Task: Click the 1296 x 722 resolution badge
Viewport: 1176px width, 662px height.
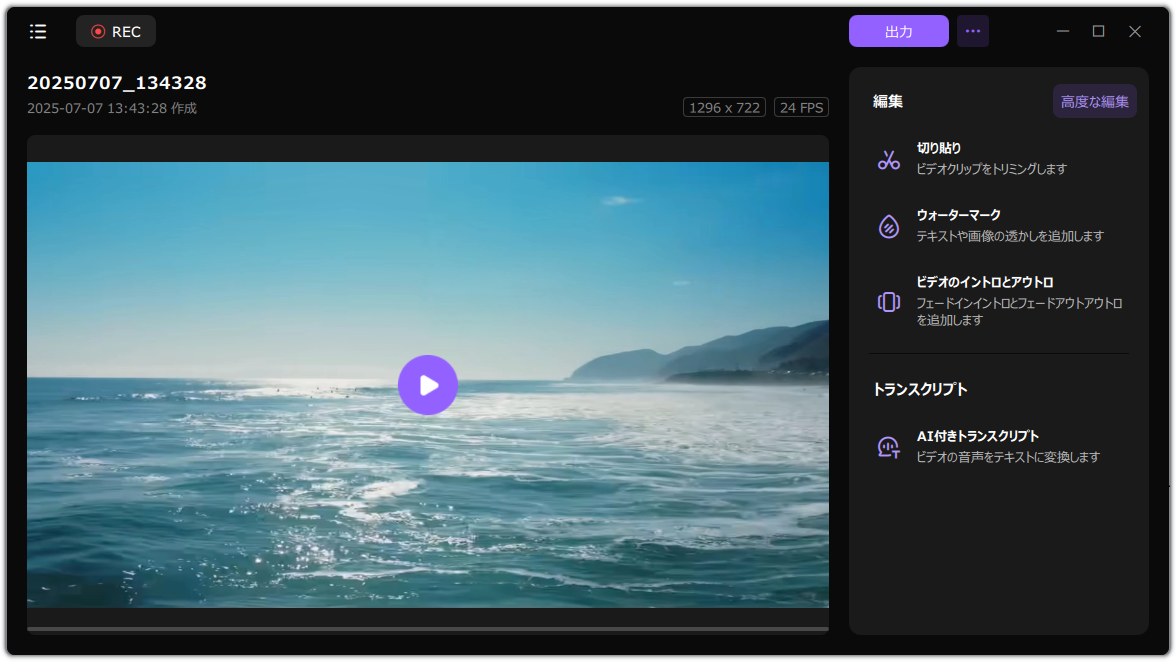Action: (724, 108)
